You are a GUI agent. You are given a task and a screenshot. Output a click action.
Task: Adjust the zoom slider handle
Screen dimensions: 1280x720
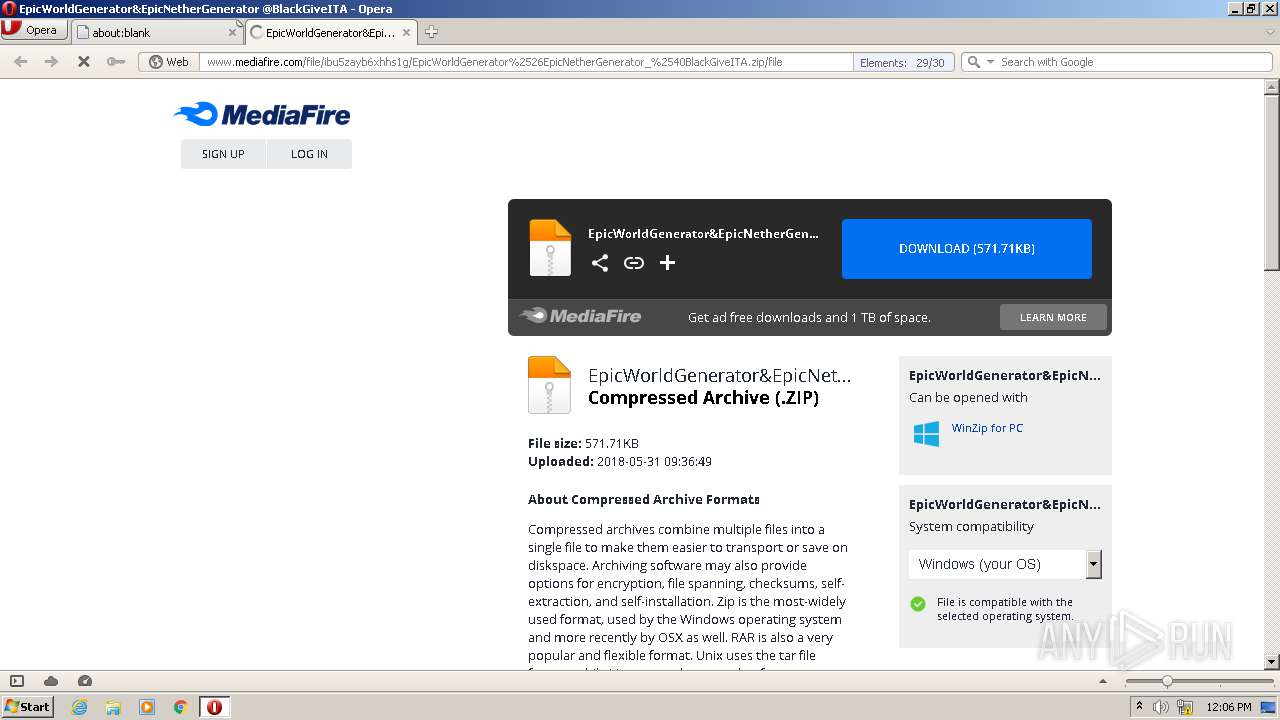(x=1166, y=681)
